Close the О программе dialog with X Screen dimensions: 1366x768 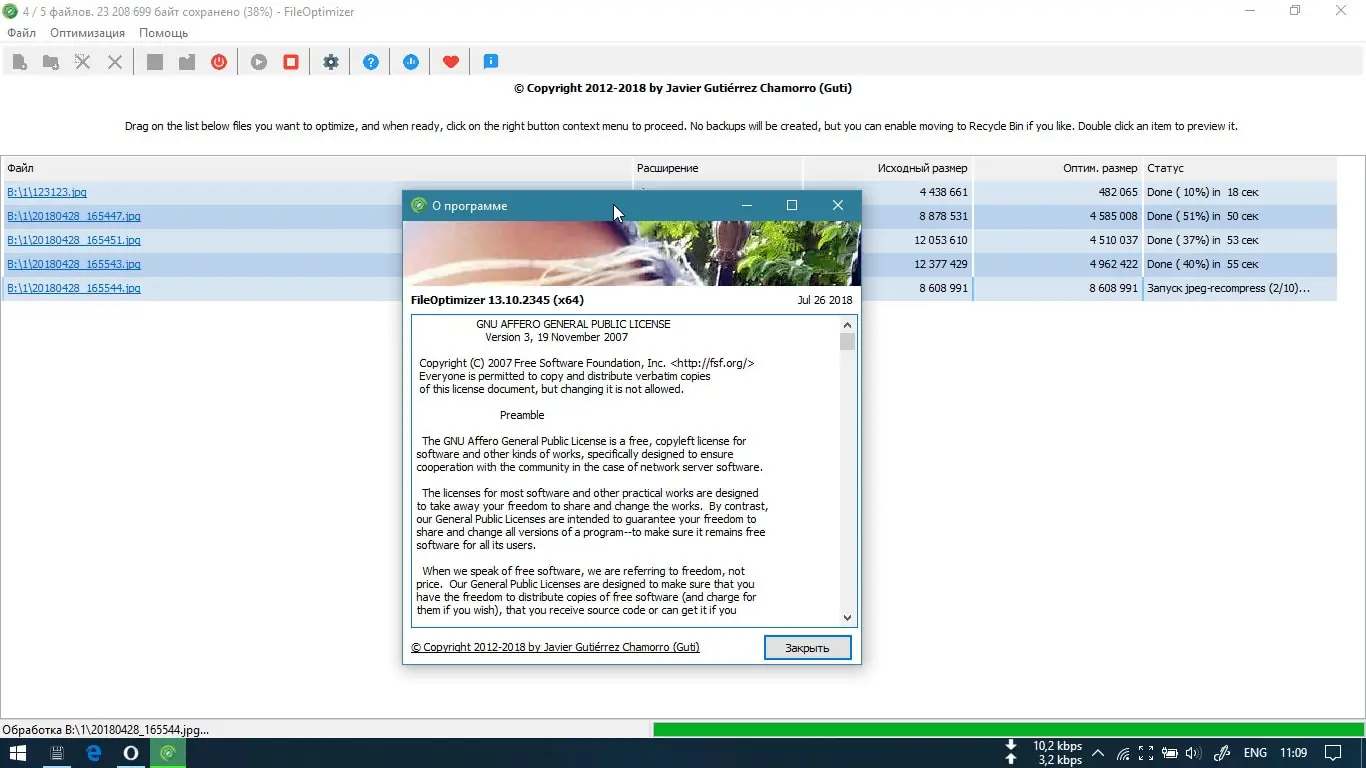tap(838, 205)
